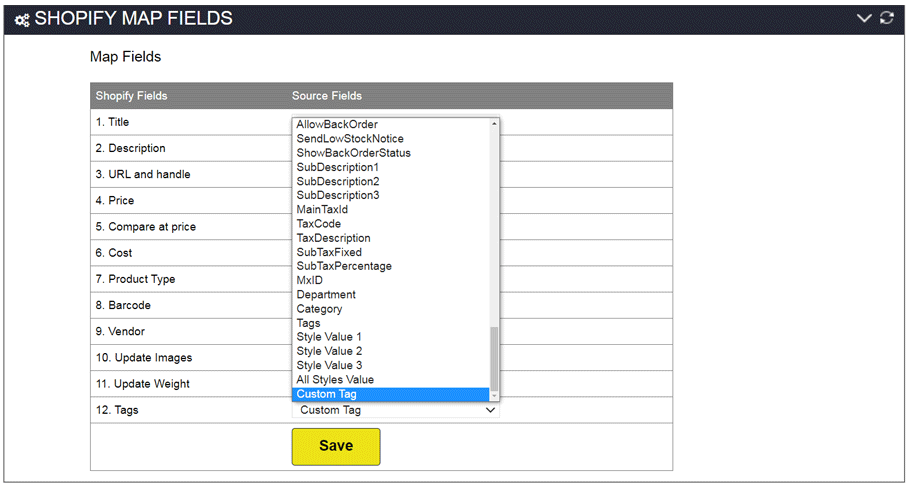Click the '1. Title' row label
Screen dimensions: 910x486
[113, 122]
